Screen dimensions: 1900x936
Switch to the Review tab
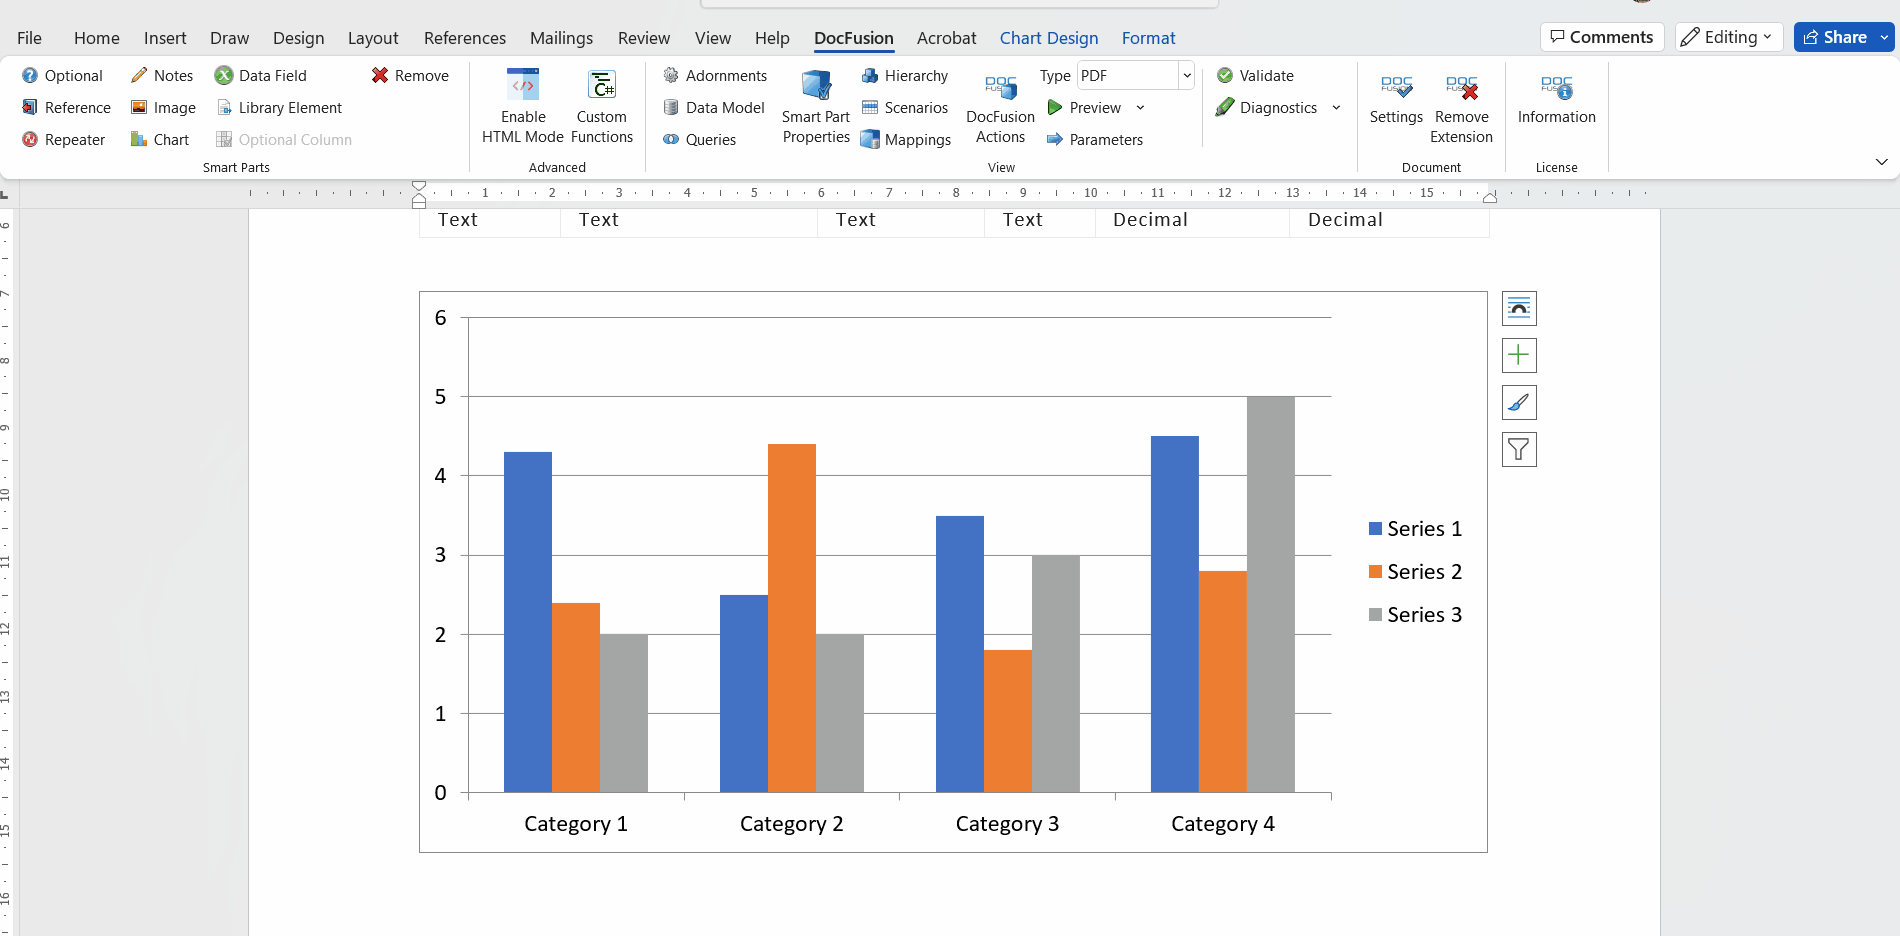pyautogui.click(x=644, y=38)
